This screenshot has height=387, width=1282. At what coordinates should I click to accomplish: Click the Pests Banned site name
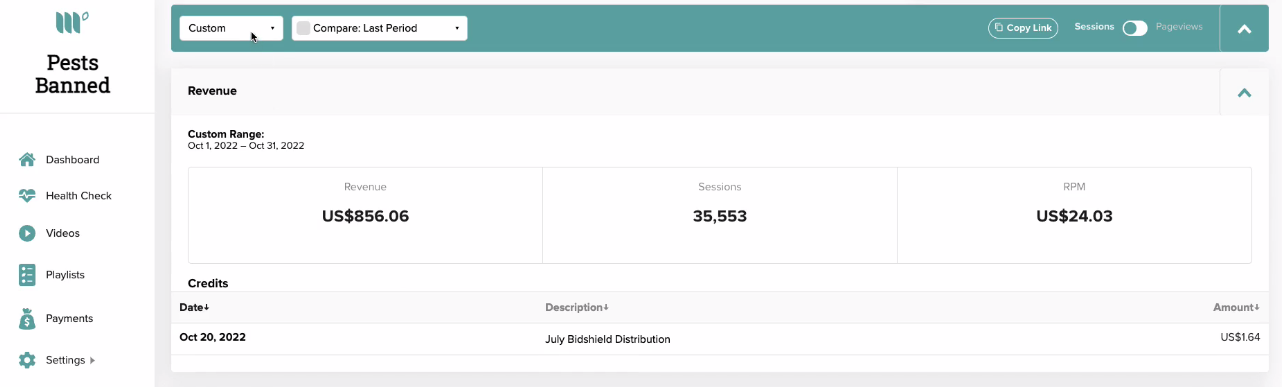(72, 74)
